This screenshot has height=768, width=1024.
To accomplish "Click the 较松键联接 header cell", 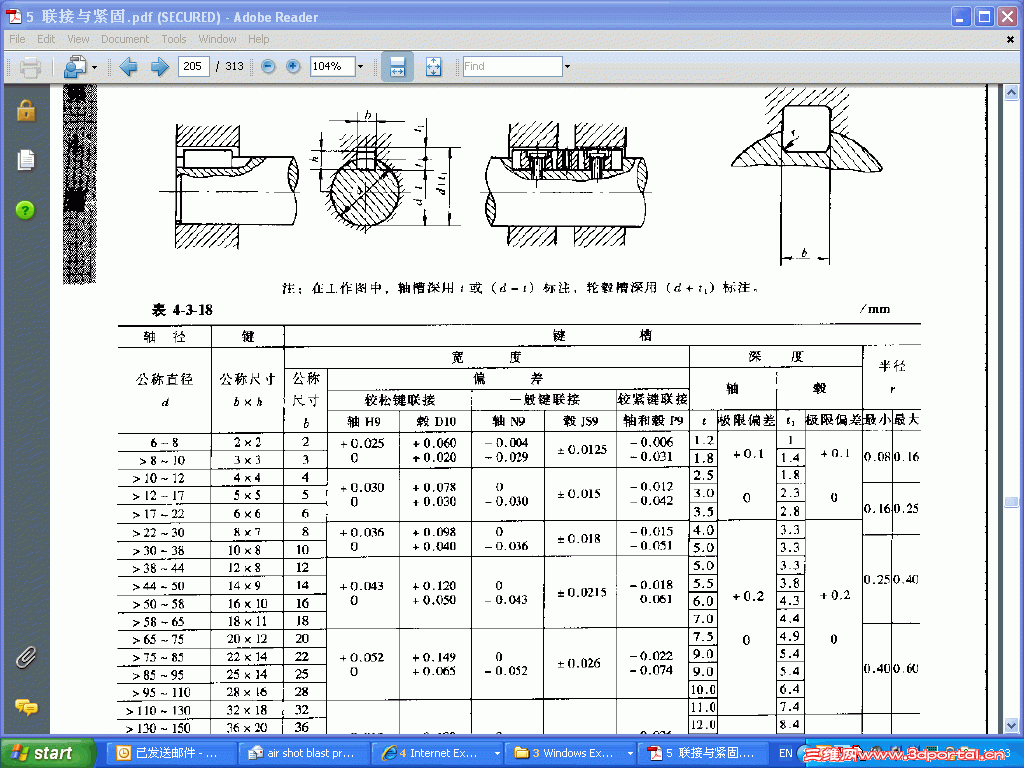I will (x=400, y=400).
